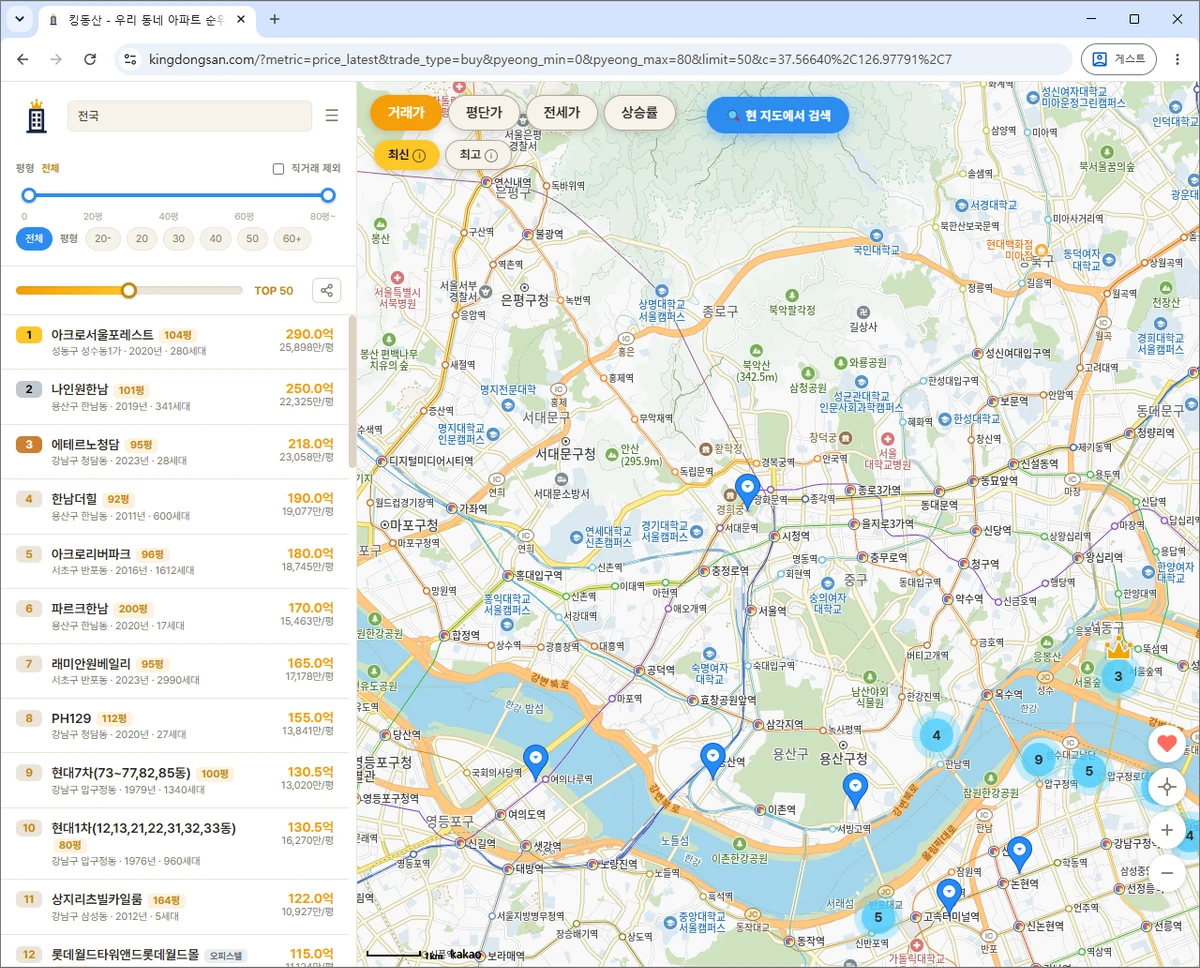Click cluster marker 5 near 신반포
The image size is (1200, 968).
pyautogui.click(x=878, y=917)
